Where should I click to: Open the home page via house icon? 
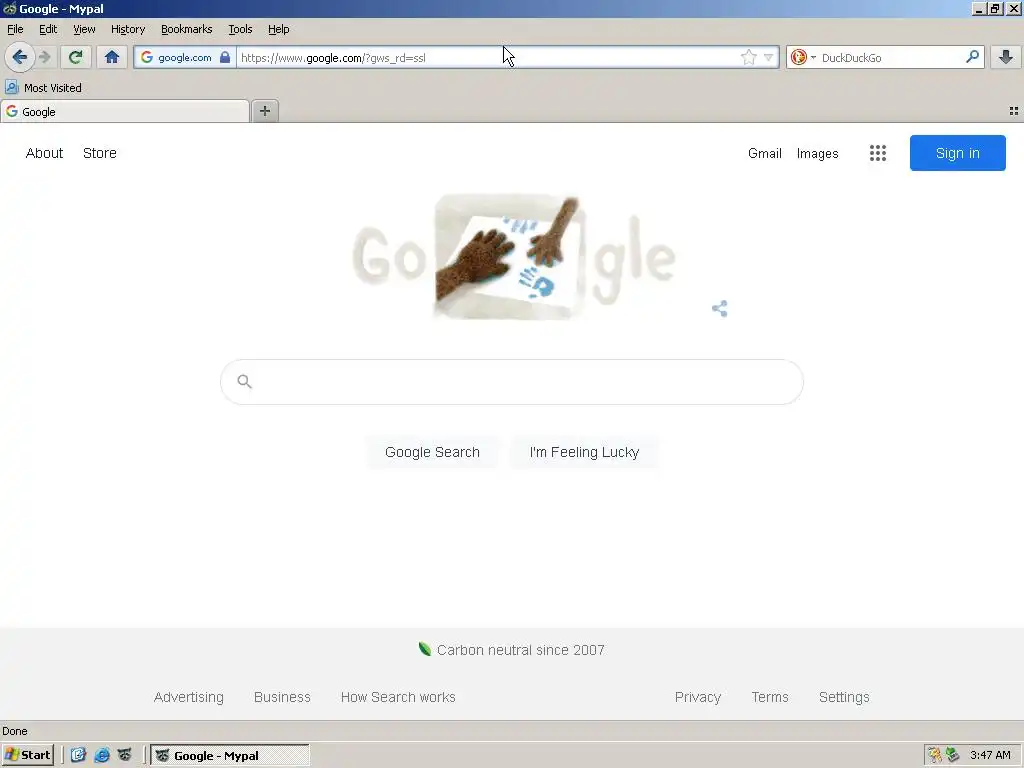click(x=112, y=57)
